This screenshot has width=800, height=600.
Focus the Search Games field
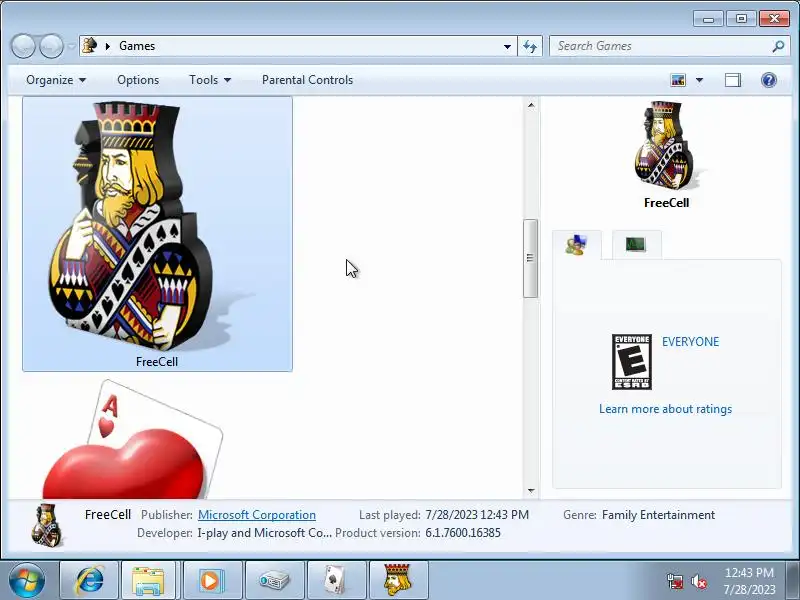click(x=662, y=46)
